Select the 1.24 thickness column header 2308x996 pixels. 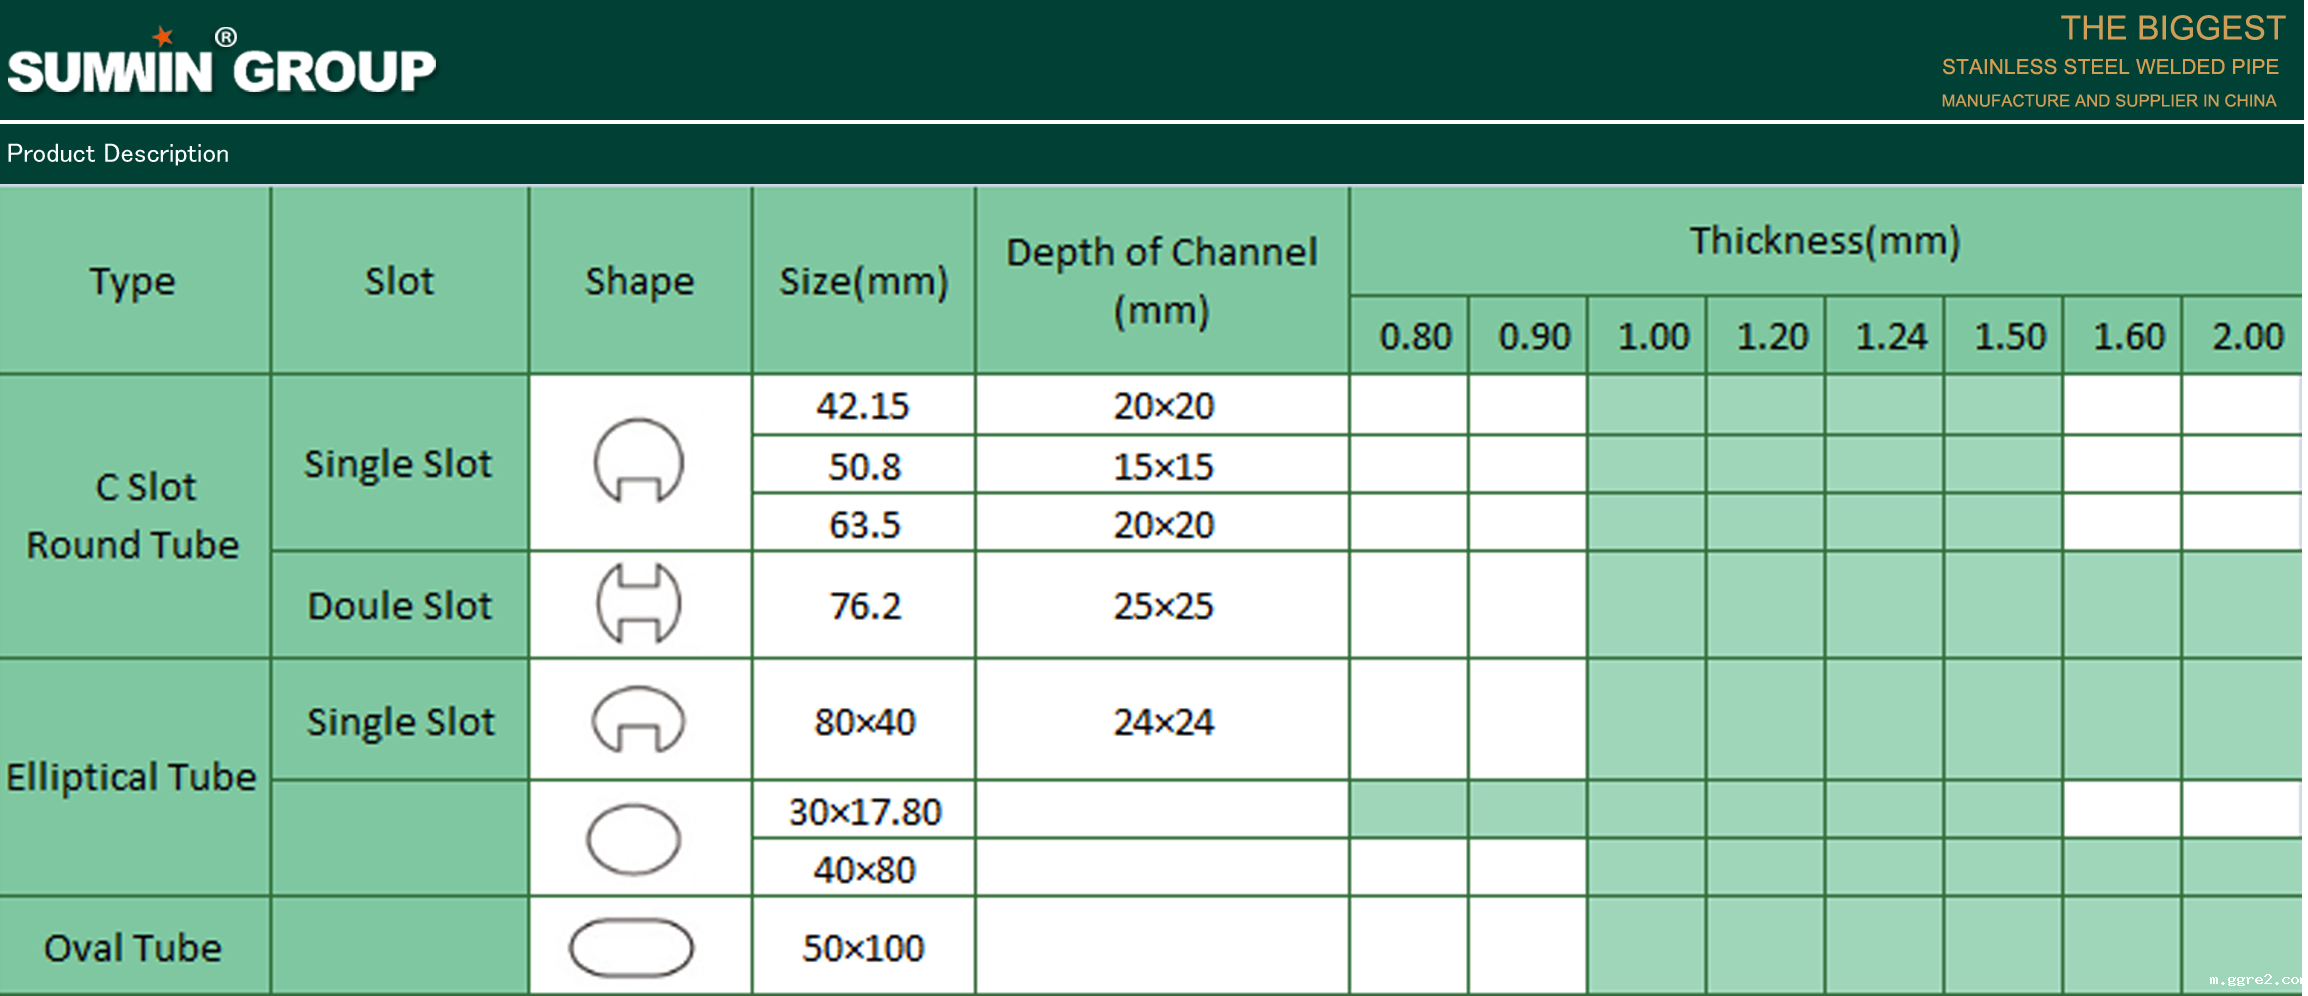click(x=1890, y=337)
